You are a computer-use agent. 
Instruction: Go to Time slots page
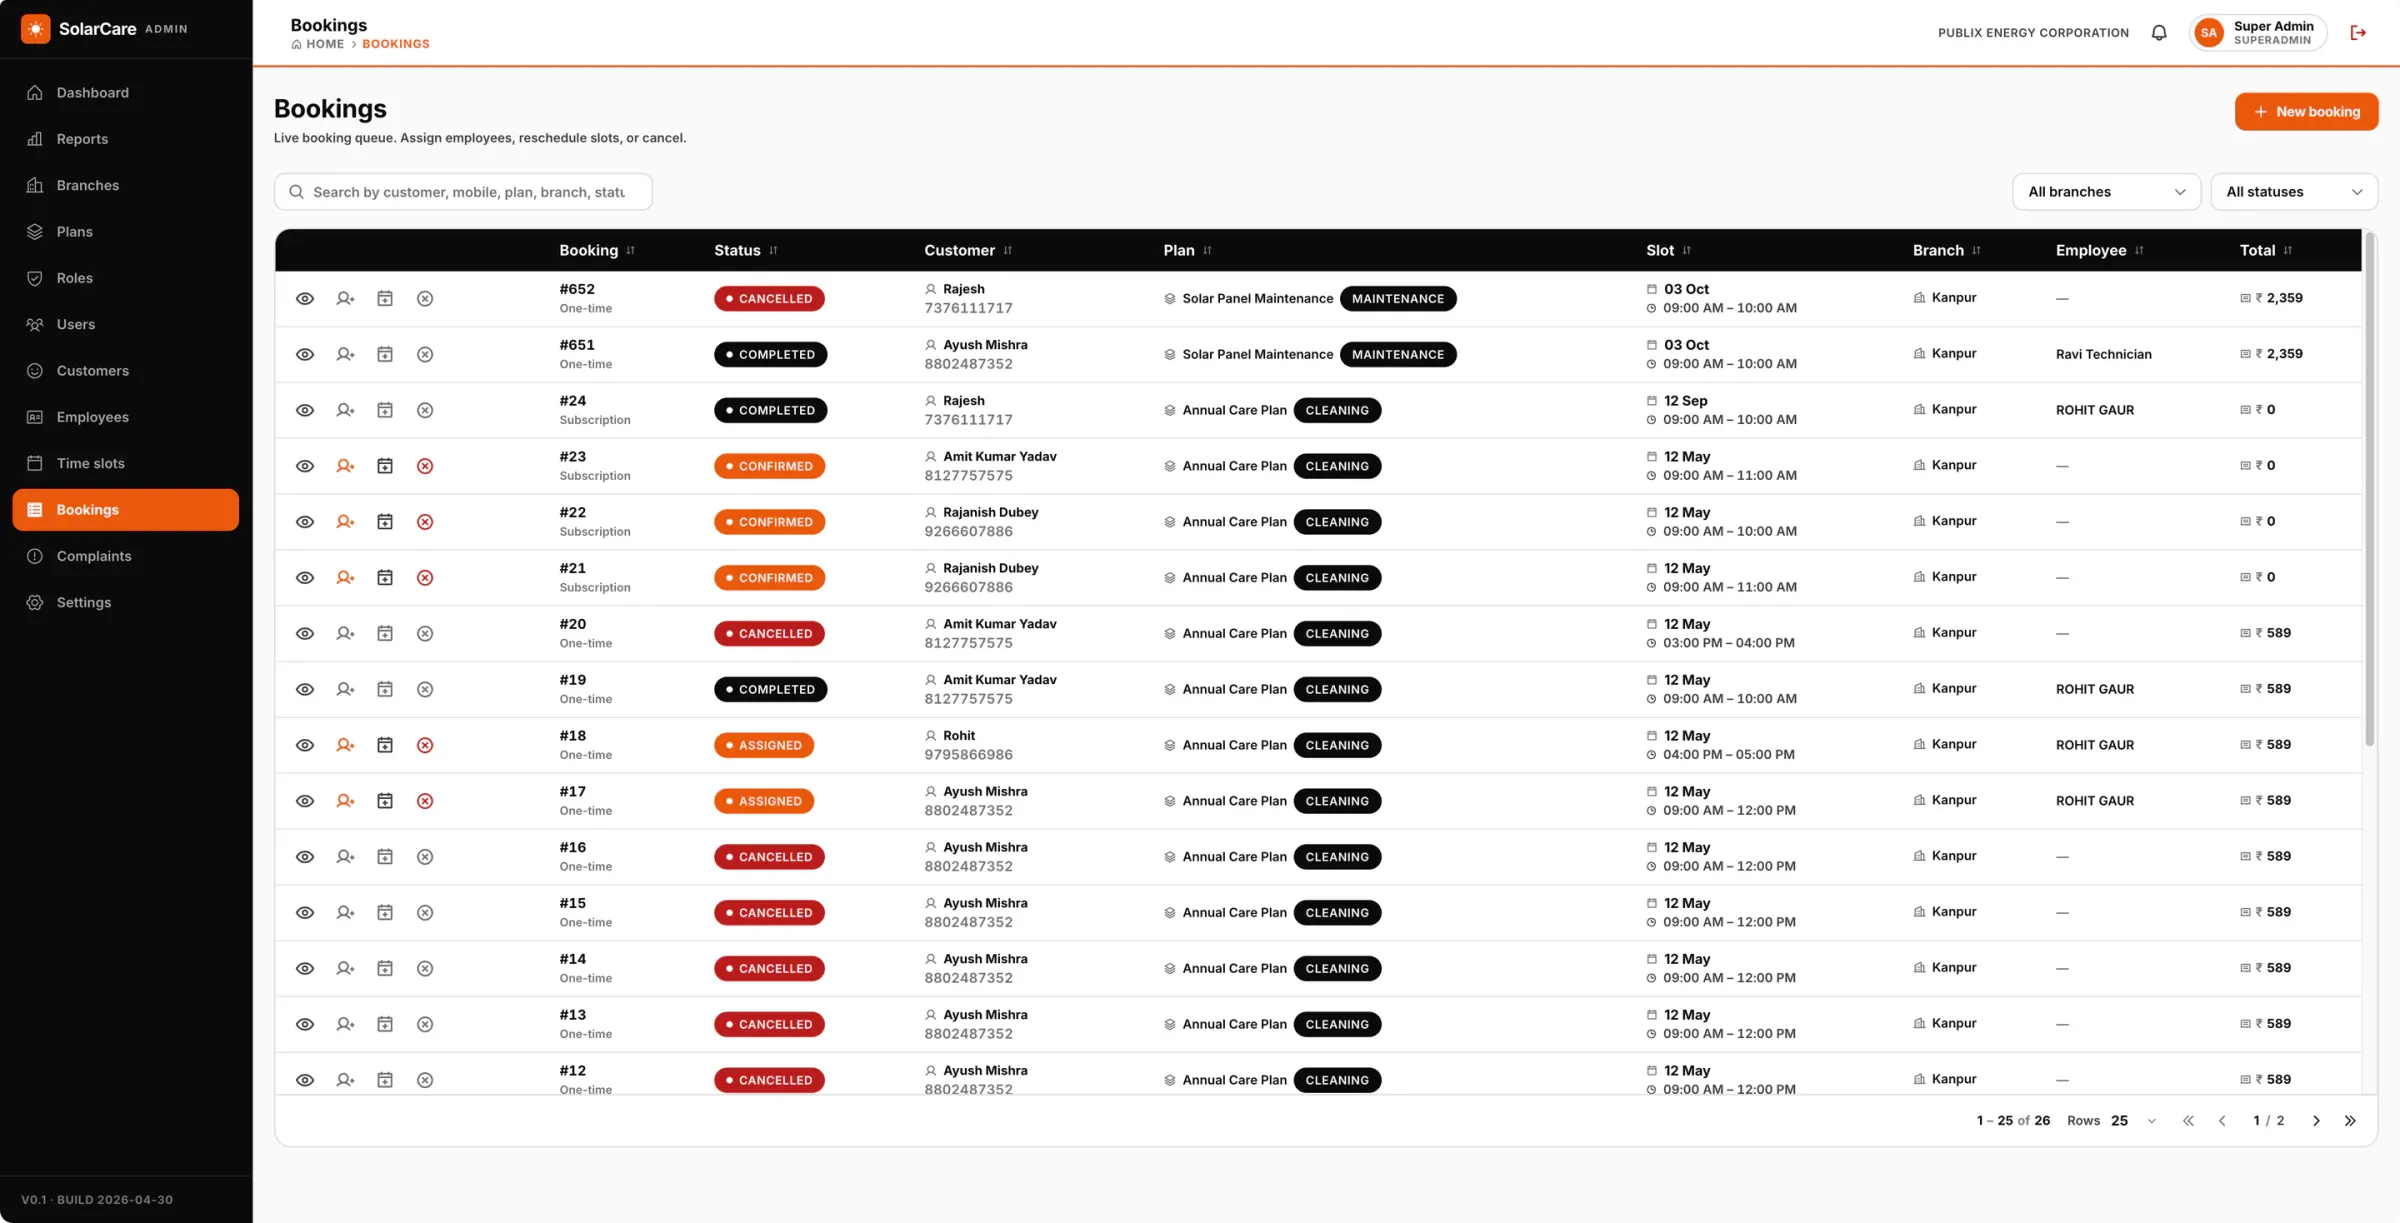[x=126, y=463]
